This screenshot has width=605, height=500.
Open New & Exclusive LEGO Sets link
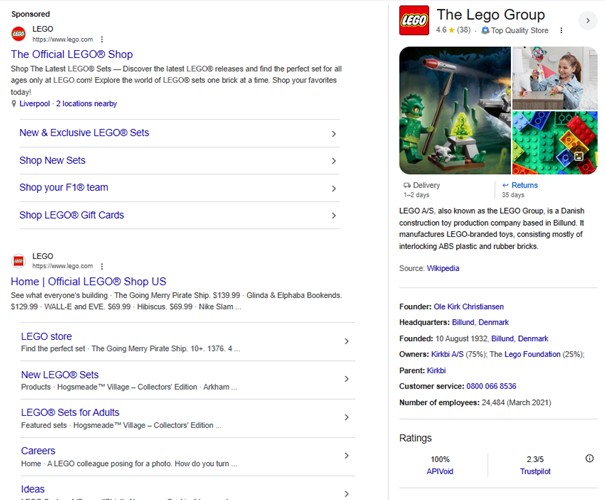[x=84, y=133]
